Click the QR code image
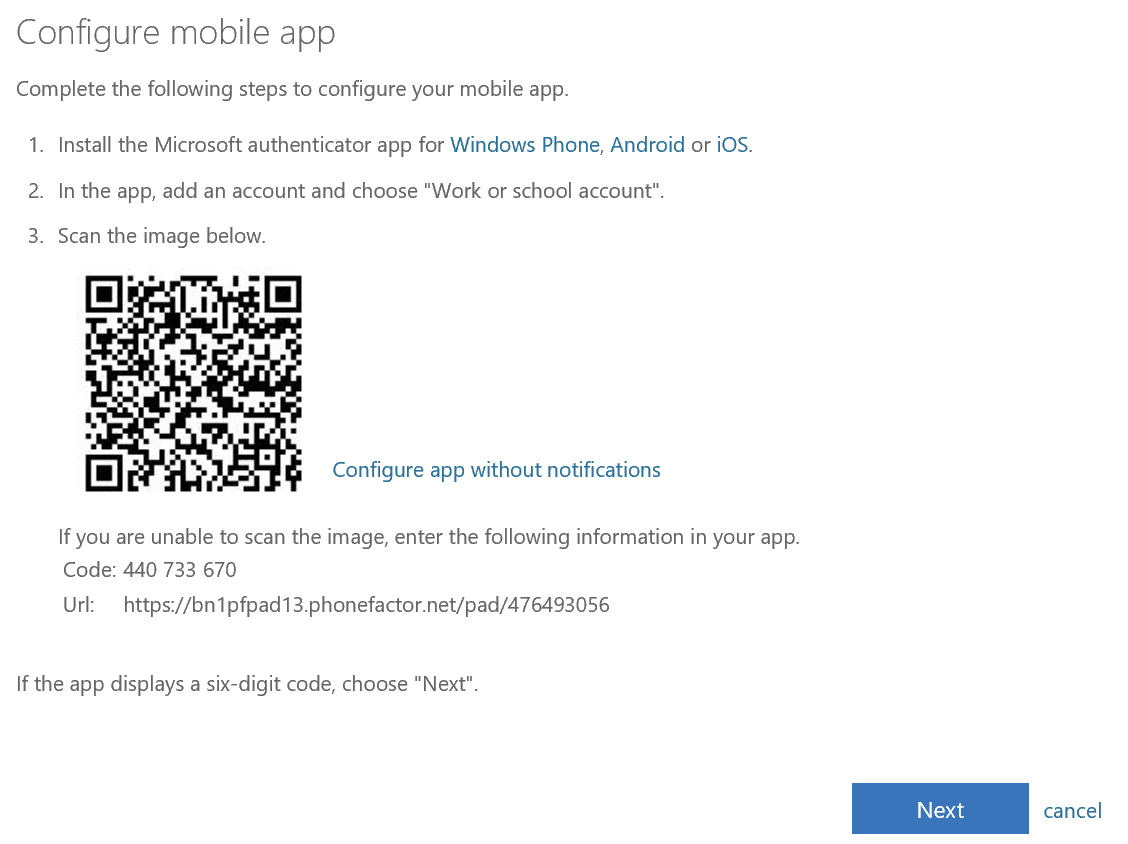The image size is (1128, 844). [x=194, y=384]
